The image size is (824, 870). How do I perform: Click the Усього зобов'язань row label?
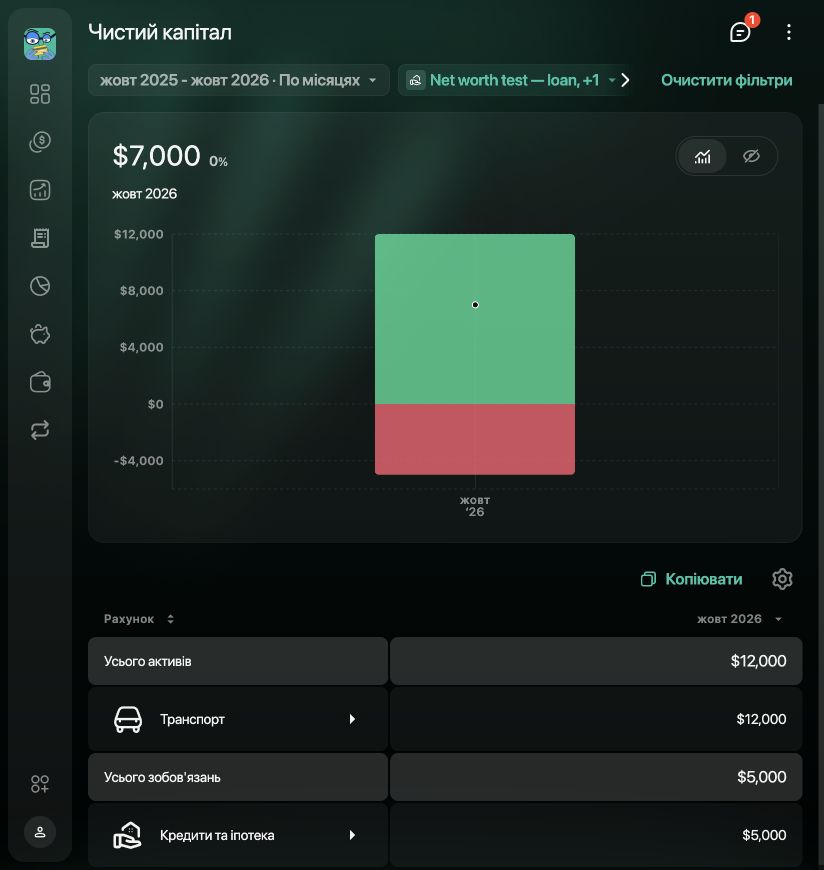click(x=162, y=777)
